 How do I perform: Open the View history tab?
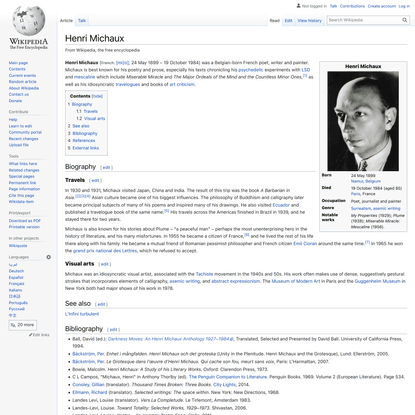click(310, 20)
